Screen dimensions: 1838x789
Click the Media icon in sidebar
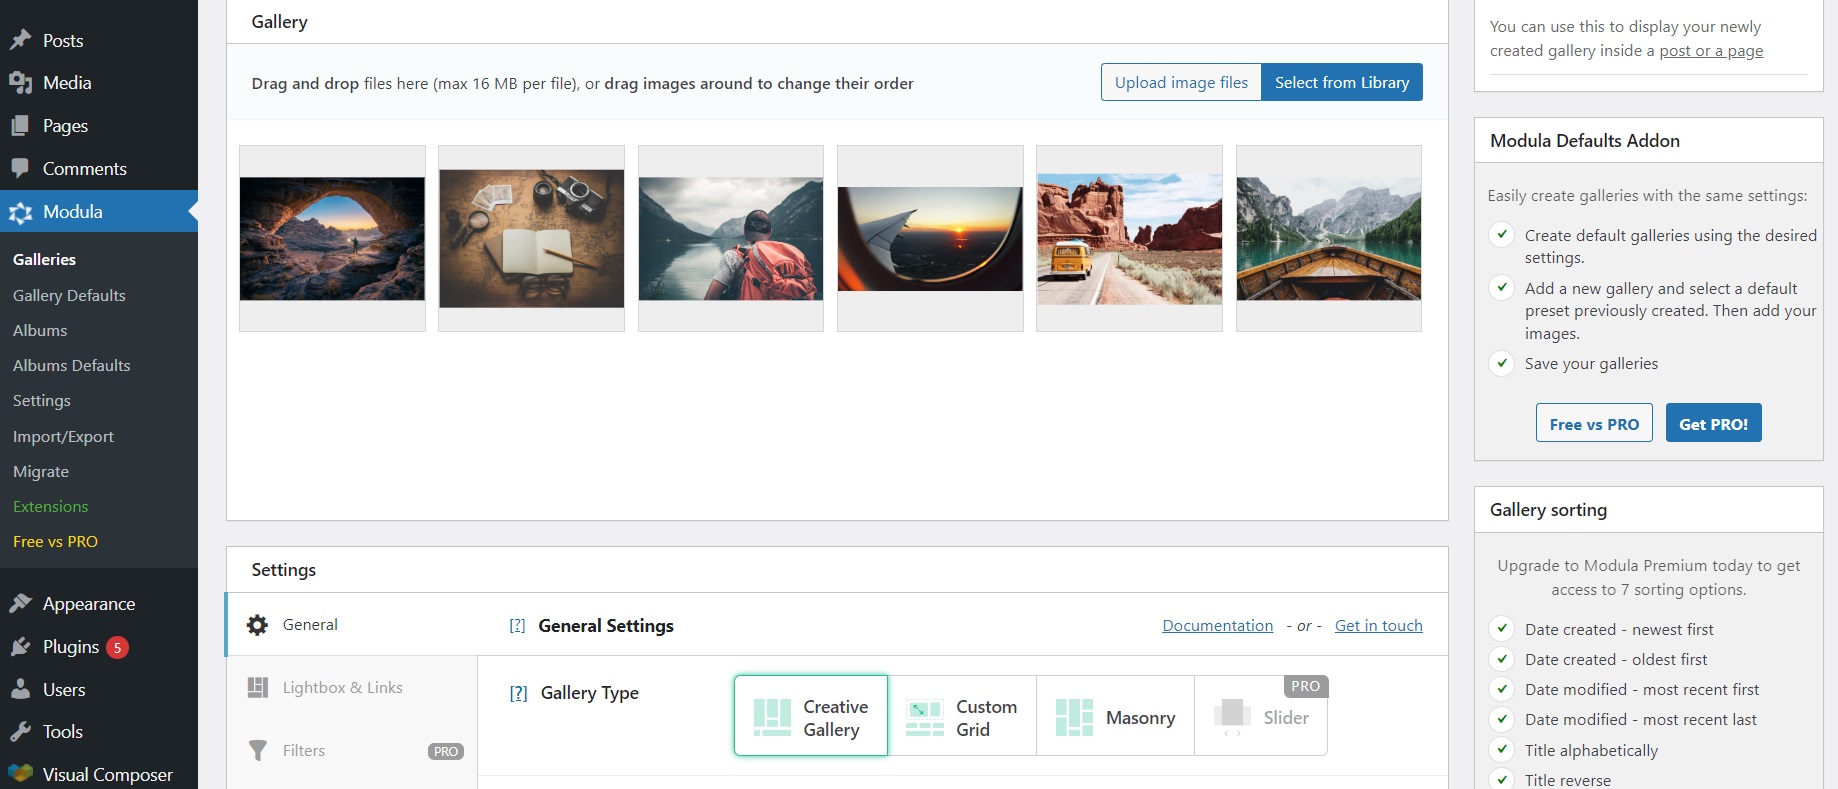[x=20, y=83]
